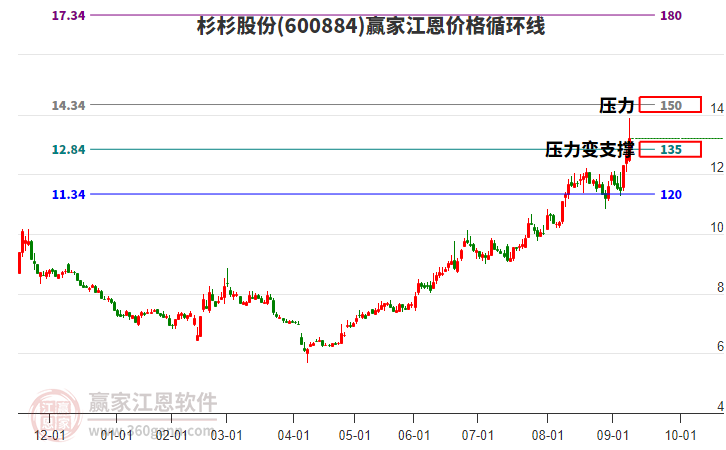
Task: Click the right axis price label 14
Action: tap(717, 108)
